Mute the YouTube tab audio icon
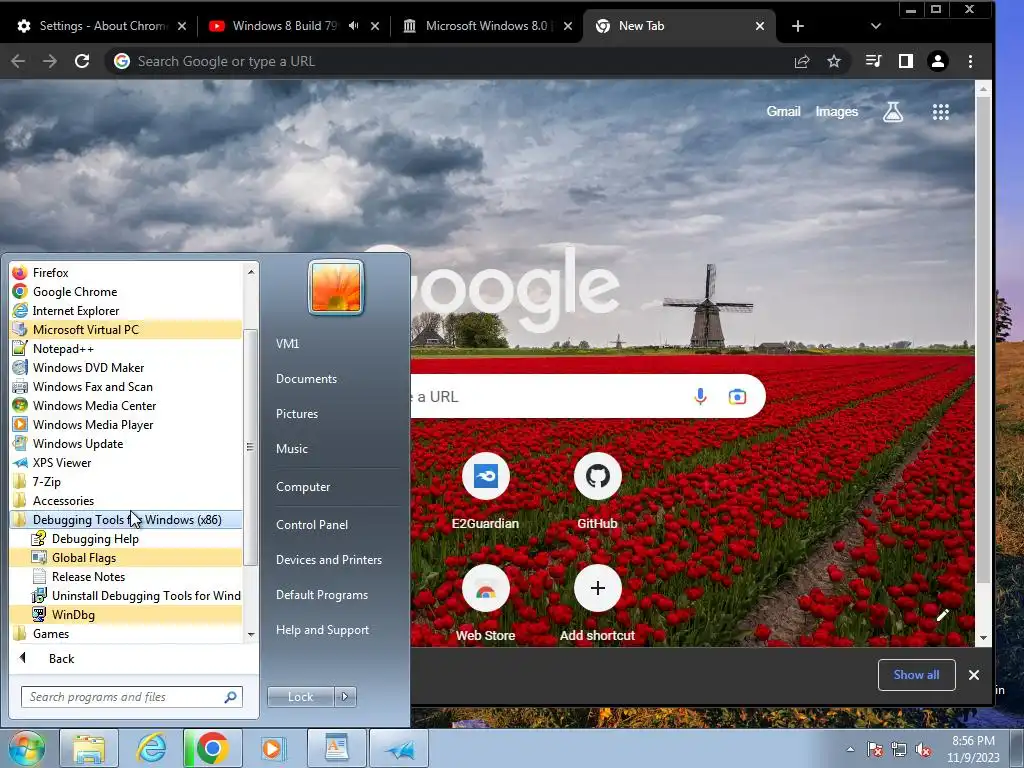 [353, 26]
